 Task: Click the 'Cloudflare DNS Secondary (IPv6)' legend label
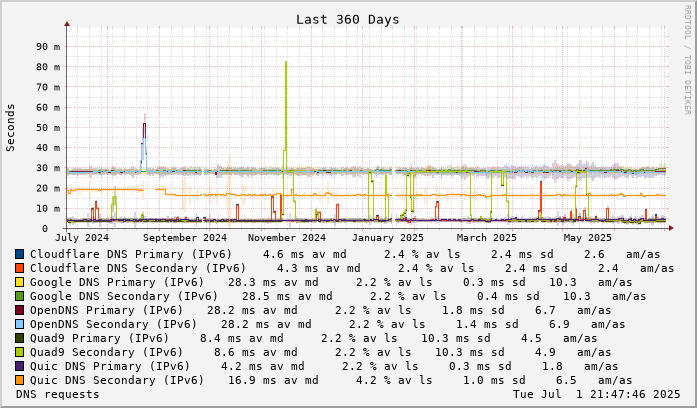click(x=138, y=268)
